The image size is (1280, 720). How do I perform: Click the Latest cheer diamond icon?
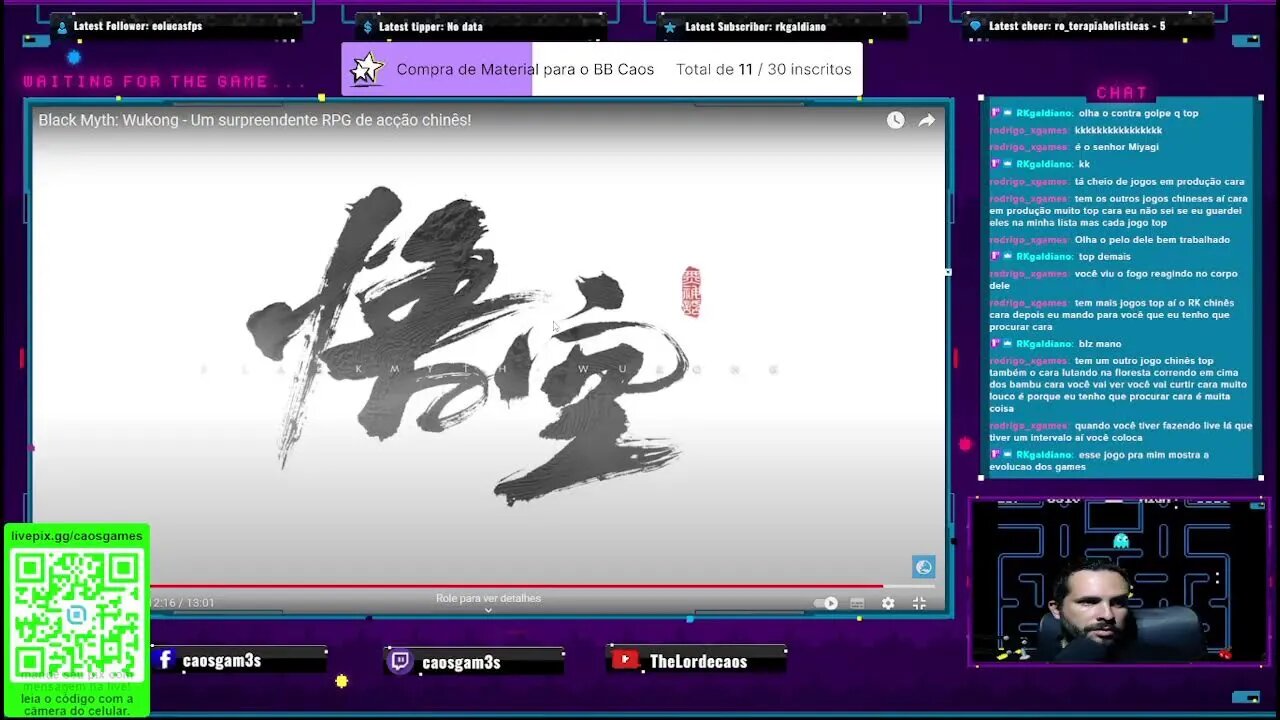(x=975, y=26)
